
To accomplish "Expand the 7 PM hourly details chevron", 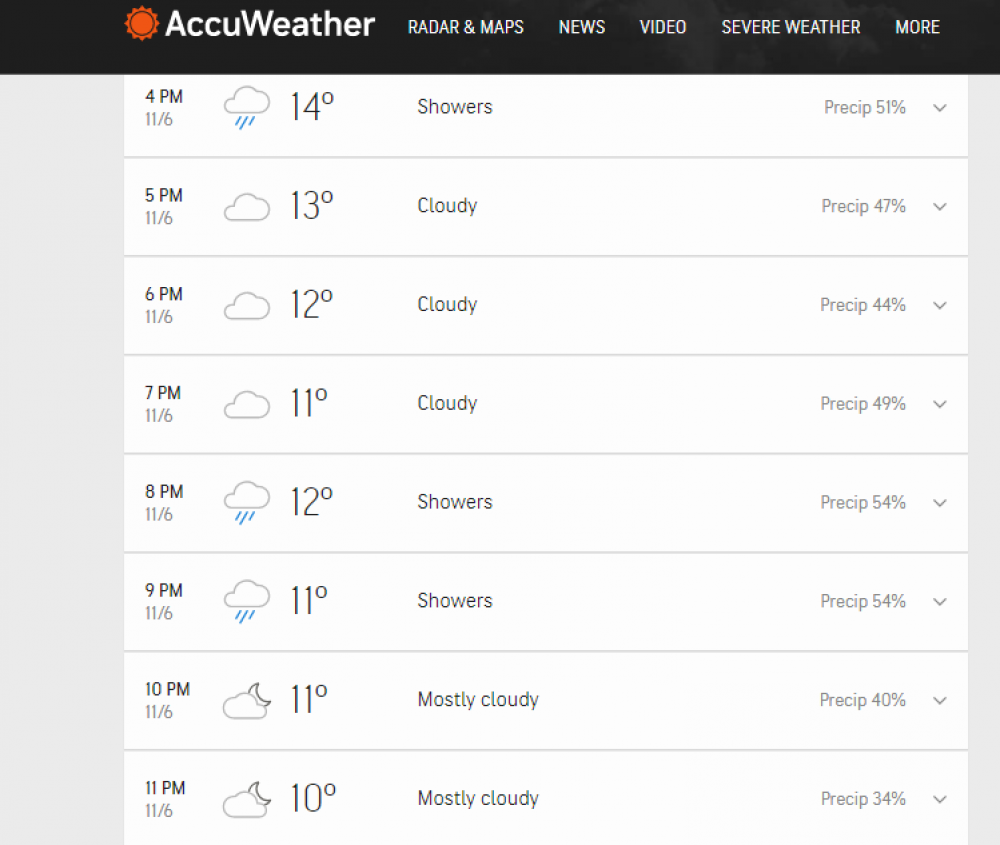I will 939,404.
